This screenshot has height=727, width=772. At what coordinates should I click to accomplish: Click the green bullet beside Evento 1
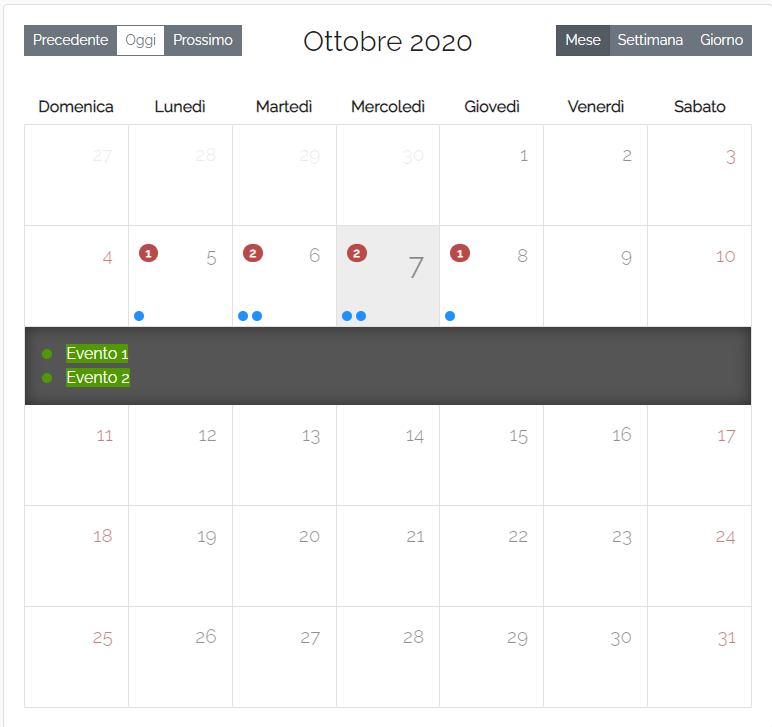47,353
